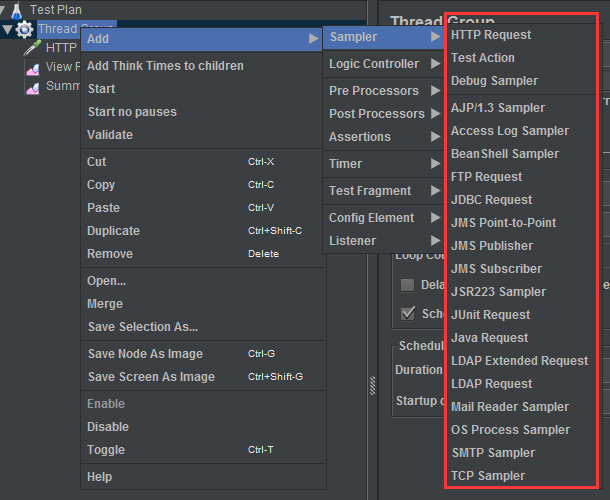
Task: Choose Save Node As Image
Action: (145, 354)
